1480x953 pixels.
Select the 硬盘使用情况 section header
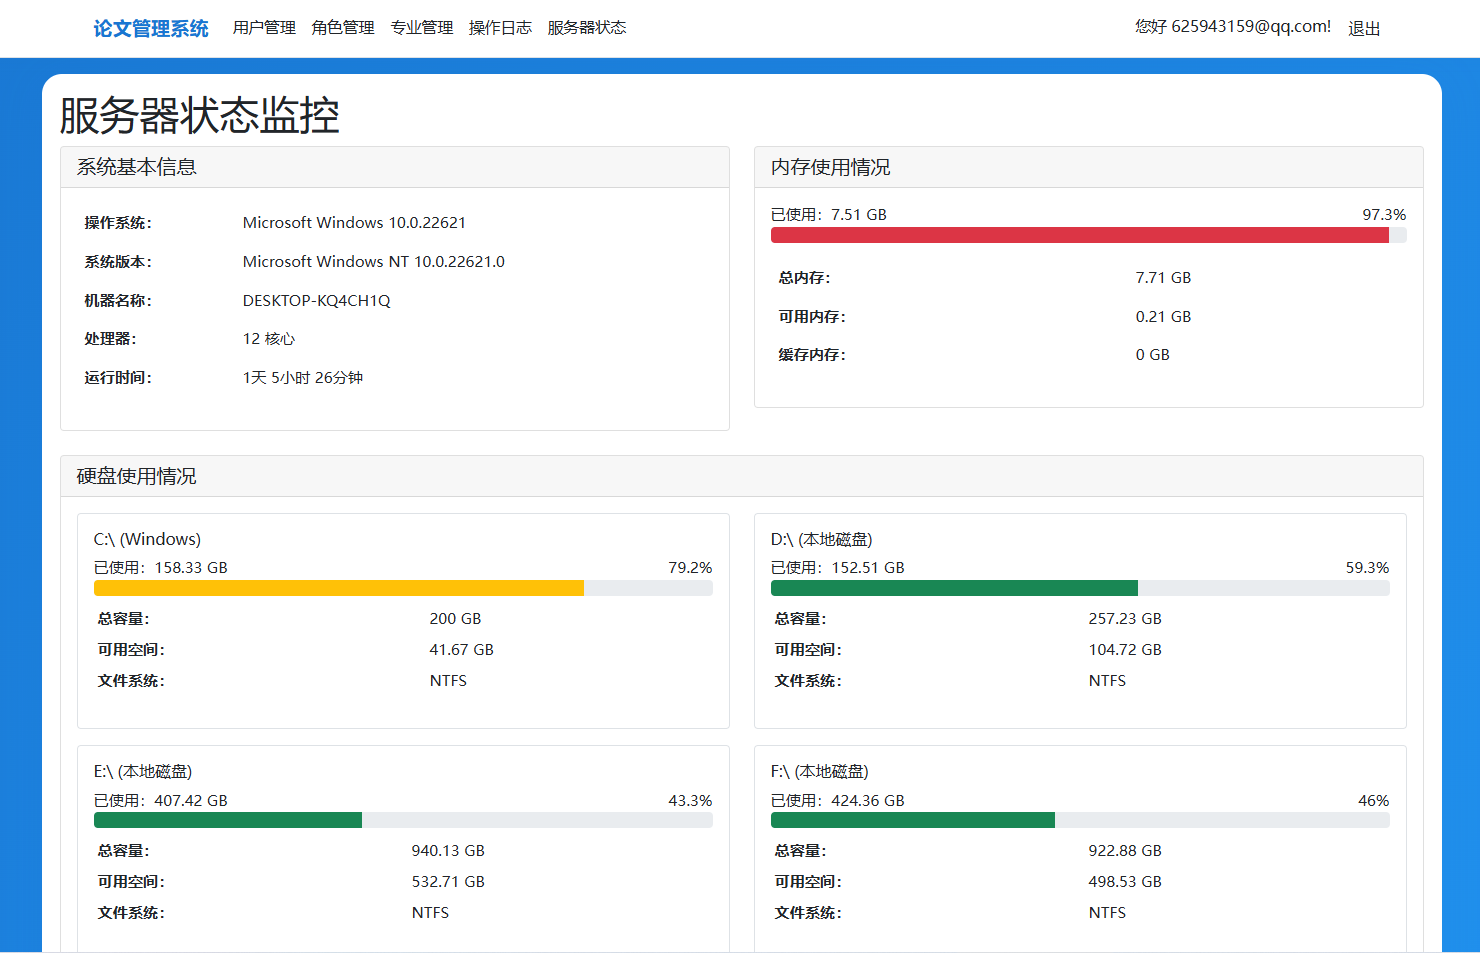(742, 476)
